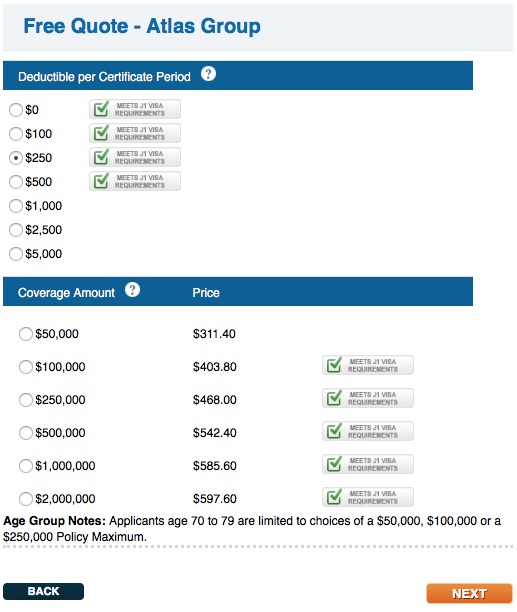
Task: Go back with the BACK button
Action: pos(43,591)
